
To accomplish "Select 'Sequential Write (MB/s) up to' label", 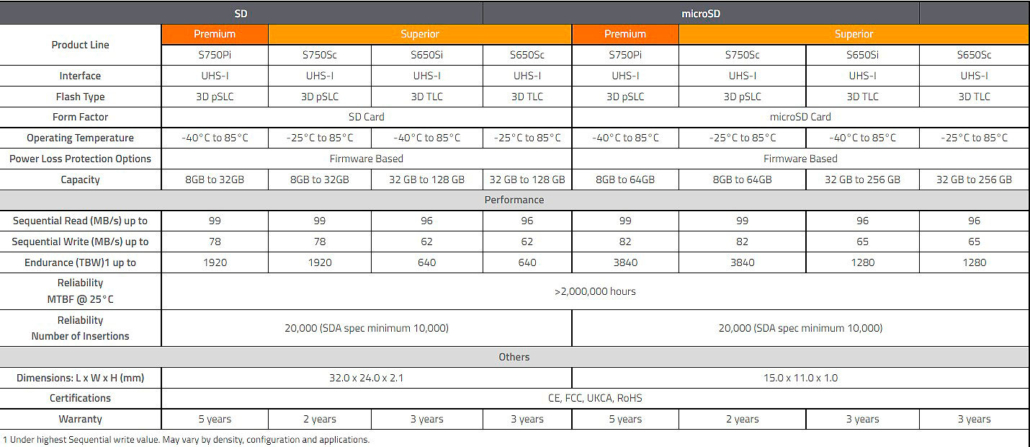I will click(80, 241).
